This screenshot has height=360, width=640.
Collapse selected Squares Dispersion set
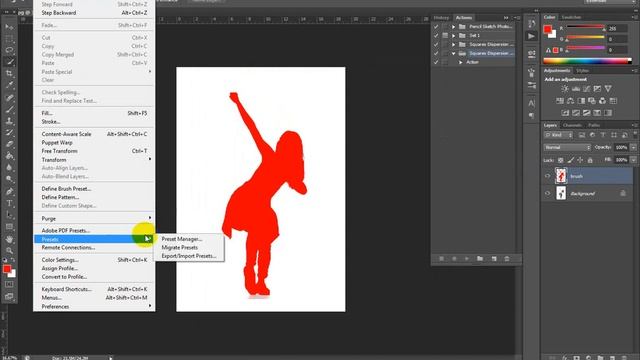click(453, 53)
